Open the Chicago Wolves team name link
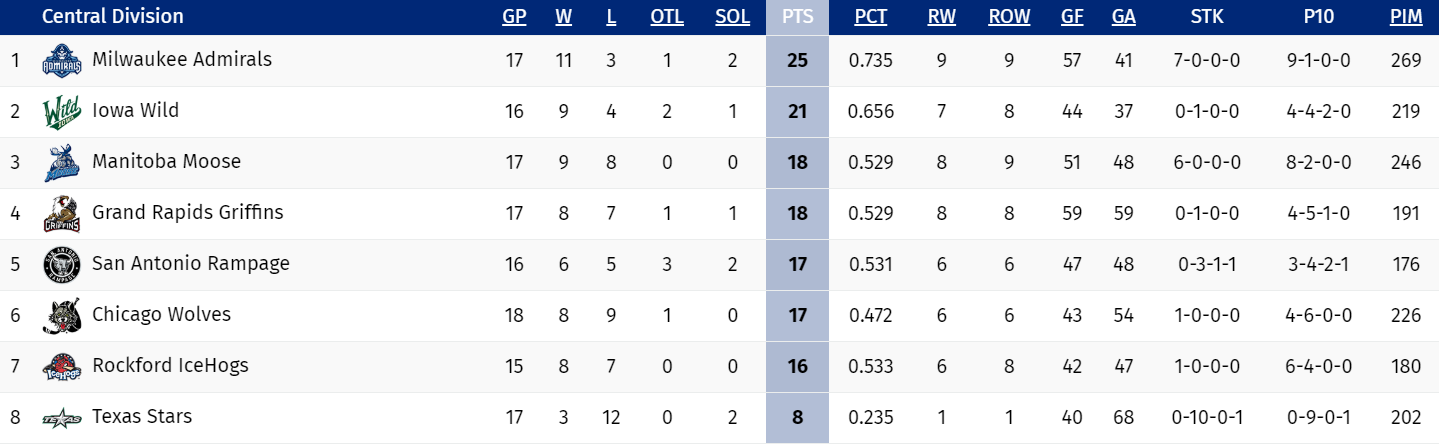The width and height of the screenshot is (1440, 444). pos(161,315)
